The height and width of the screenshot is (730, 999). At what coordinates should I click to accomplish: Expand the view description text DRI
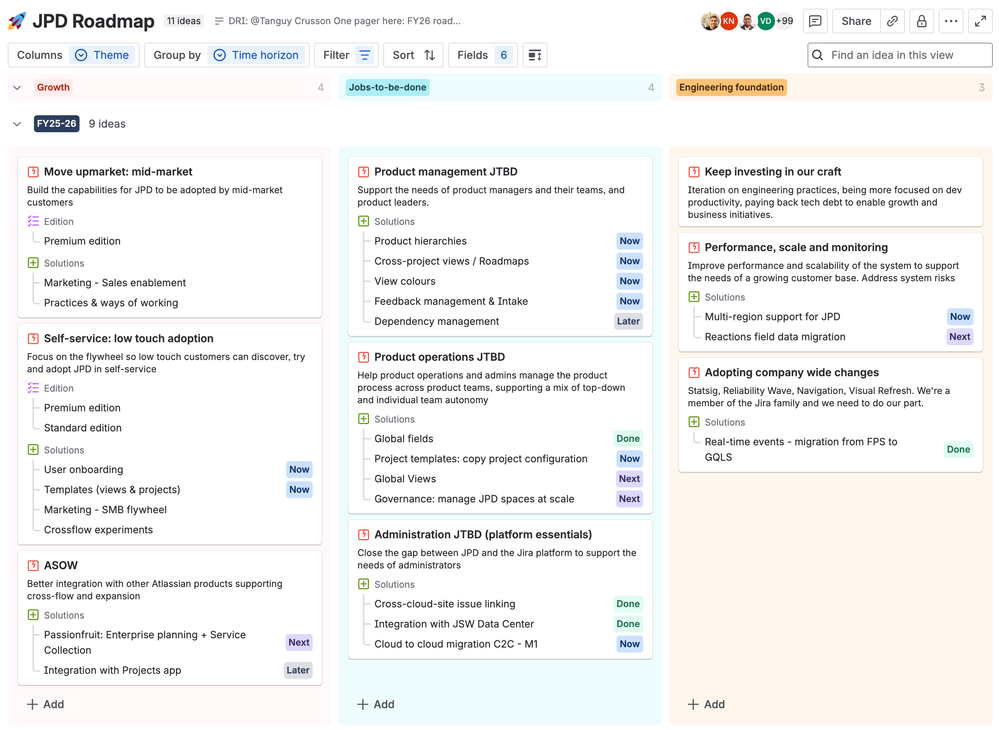[x=338, y=21]
